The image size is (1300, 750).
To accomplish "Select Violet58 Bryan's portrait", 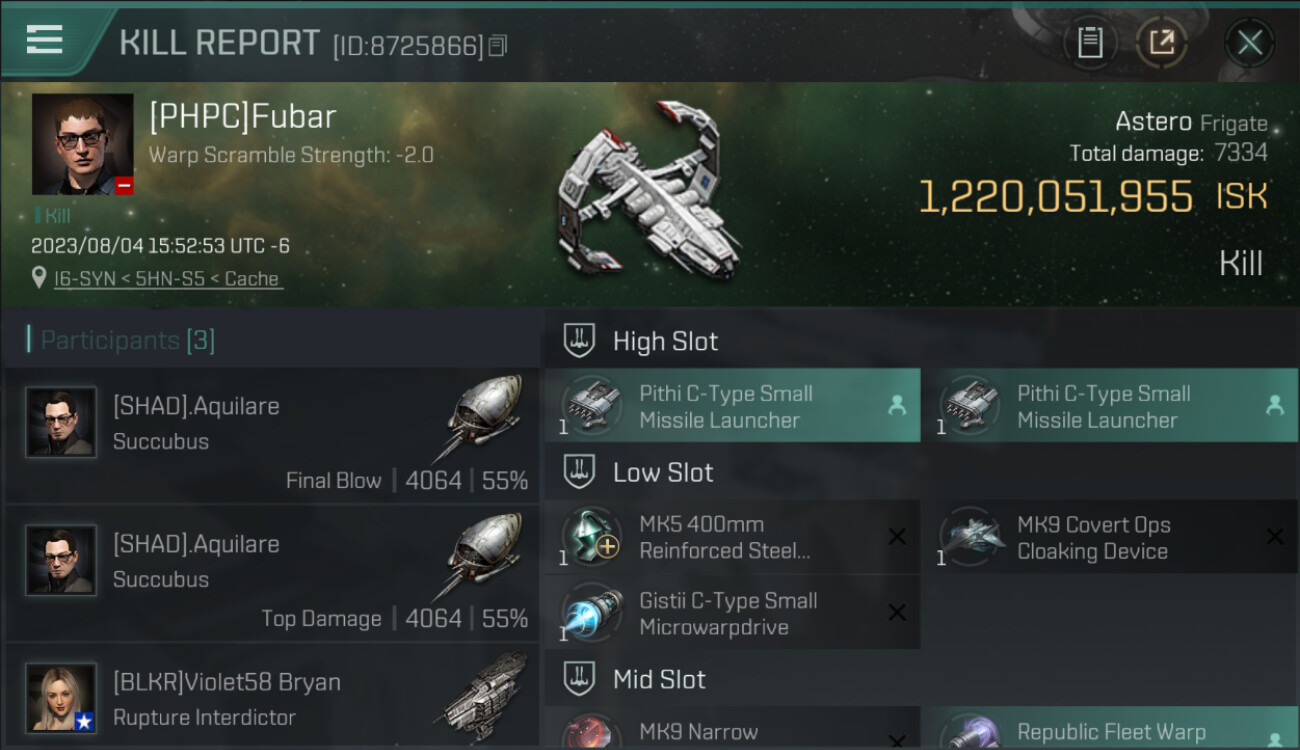I will coord(62,698).
